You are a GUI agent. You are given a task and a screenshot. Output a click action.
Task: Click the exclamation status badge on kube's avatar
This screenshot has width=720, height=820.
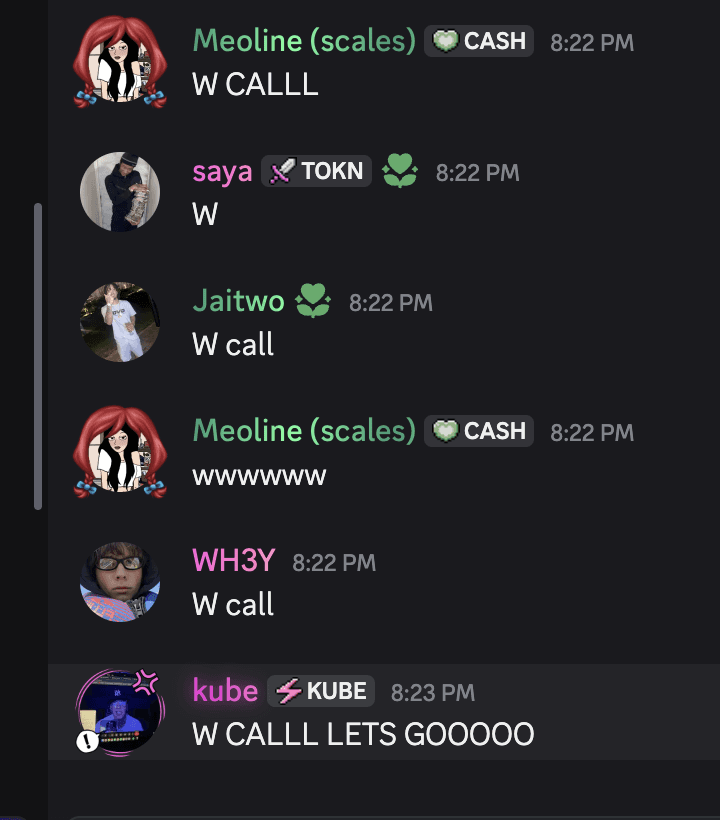coord(87,741)
